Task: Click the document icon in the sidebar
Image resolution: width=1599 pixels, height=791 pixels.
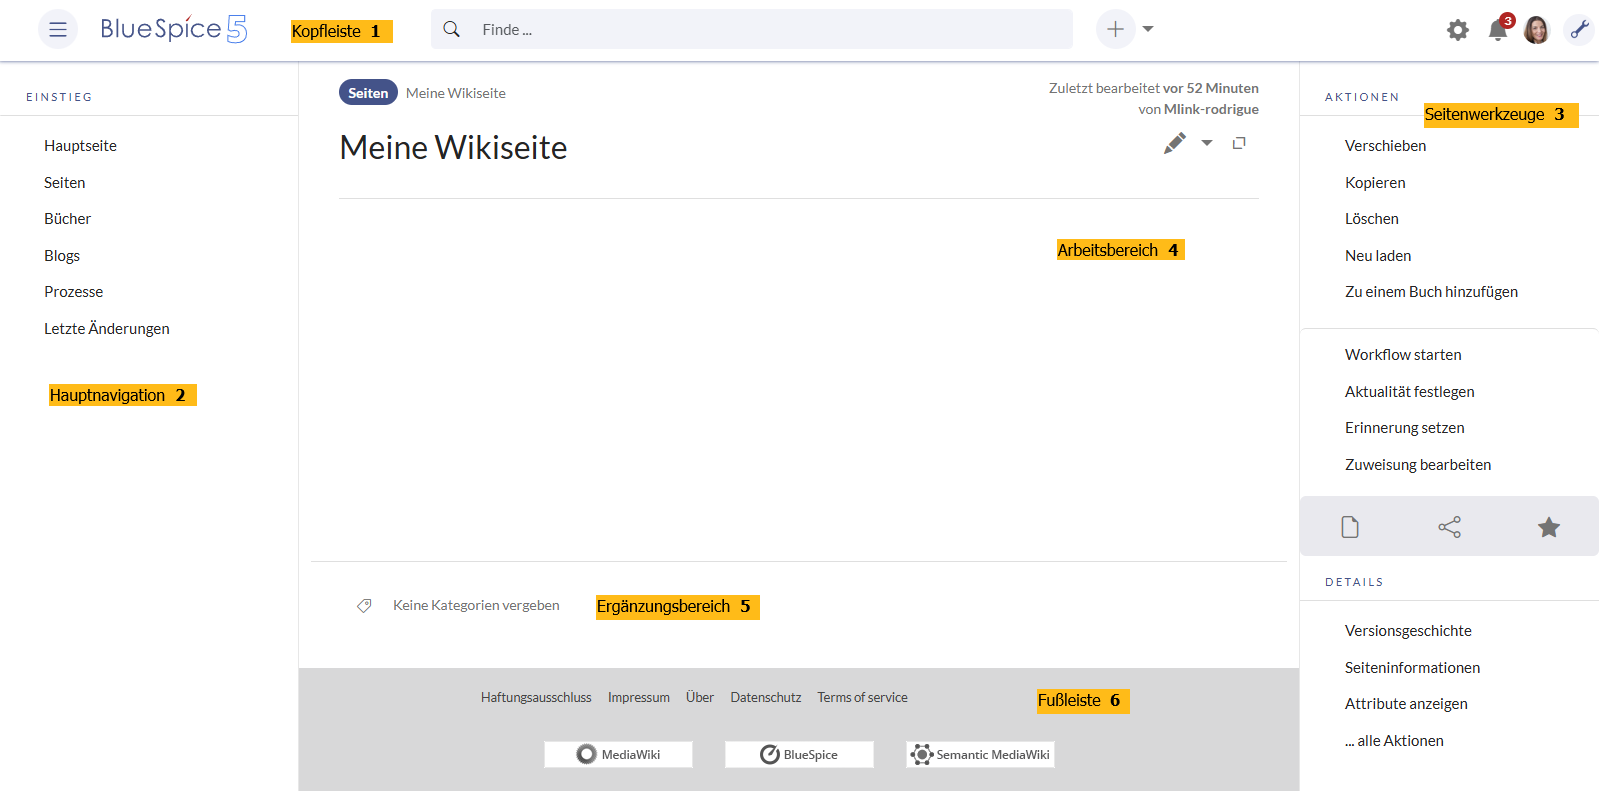Action: tap(1350, 527)
